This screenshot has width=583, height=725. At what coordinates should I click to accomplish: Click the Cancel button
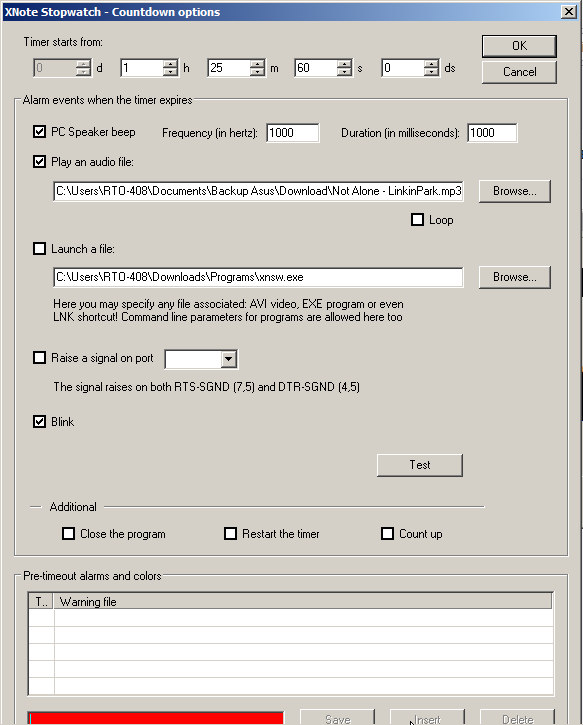519,72
